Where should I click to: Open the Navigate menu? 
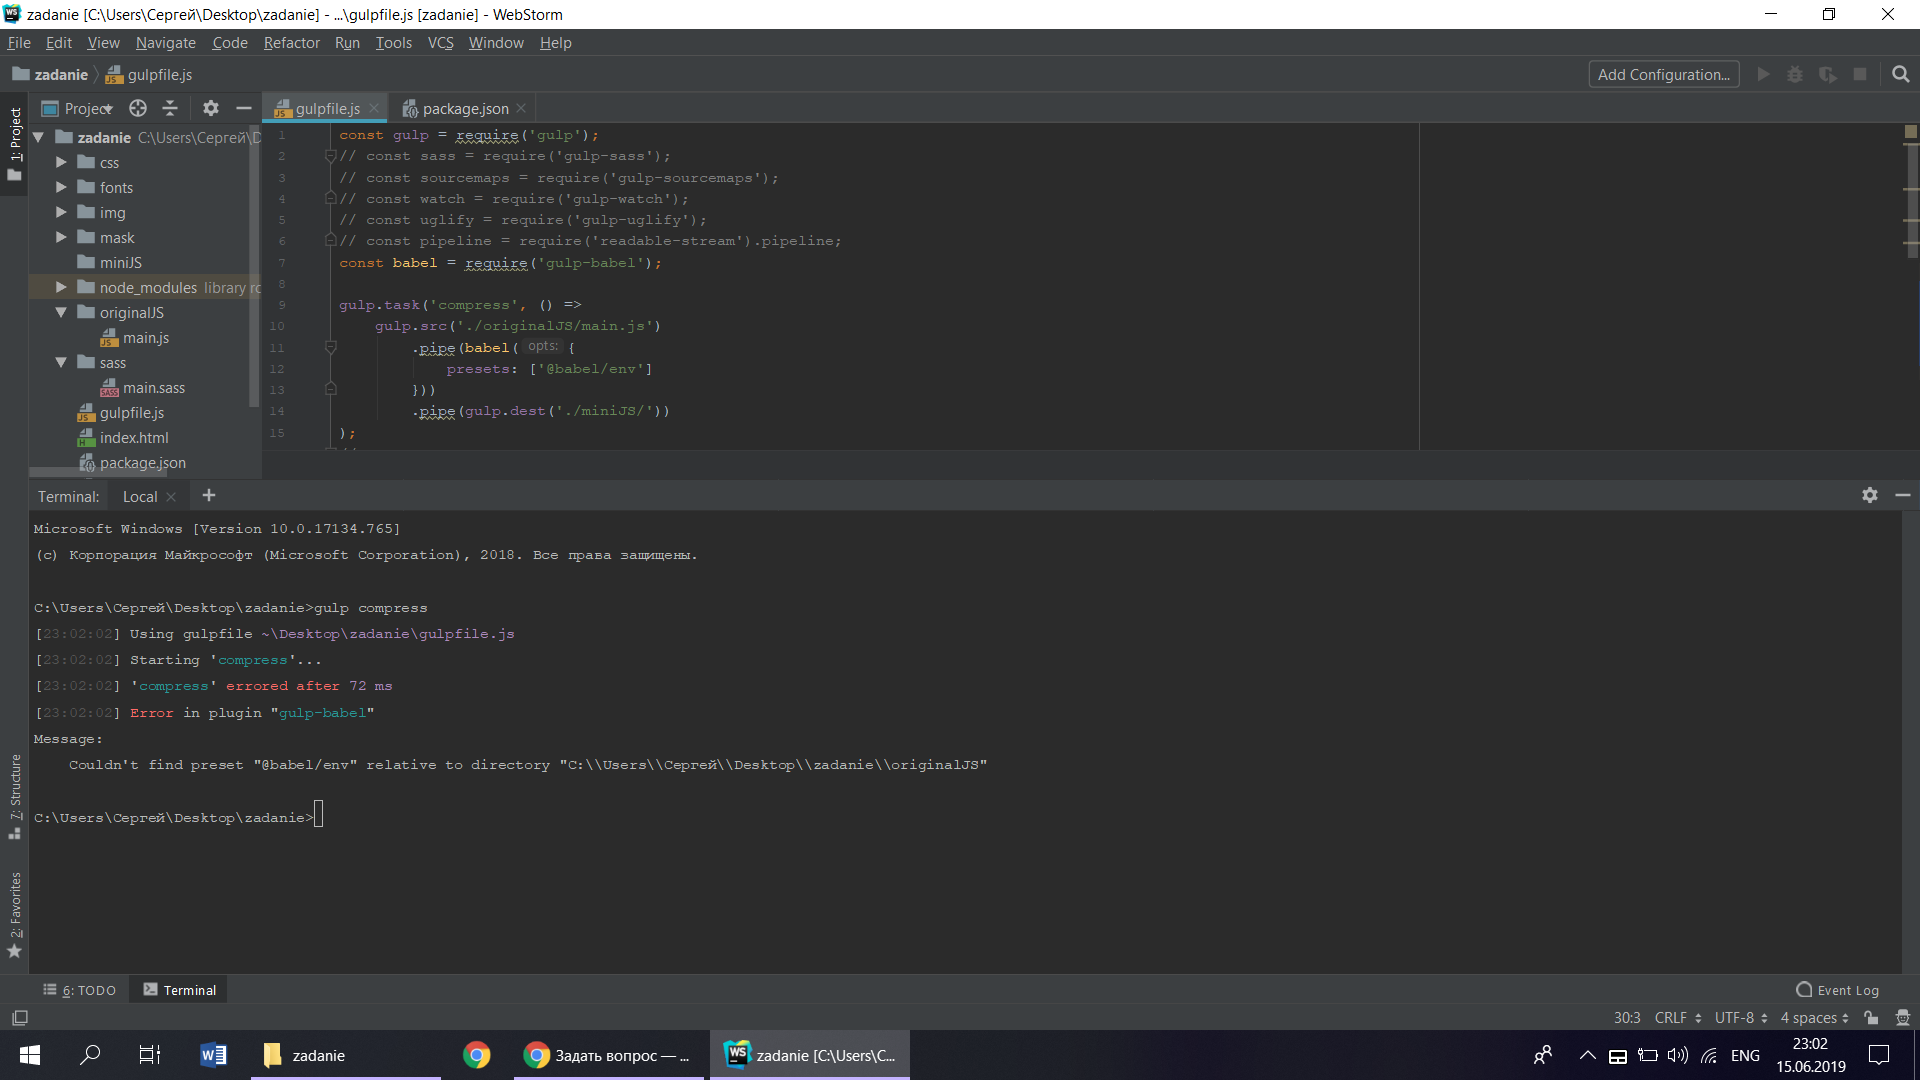(x=166, y=42)
